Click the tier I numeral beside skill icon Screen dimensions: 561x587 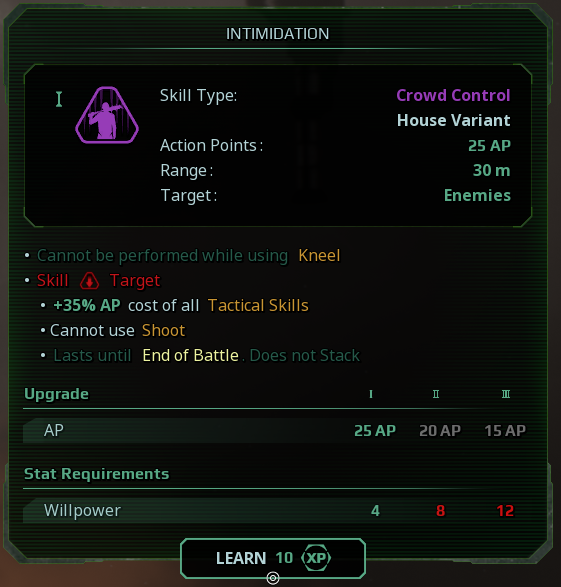pyautogui.click(x=59, y=99)
